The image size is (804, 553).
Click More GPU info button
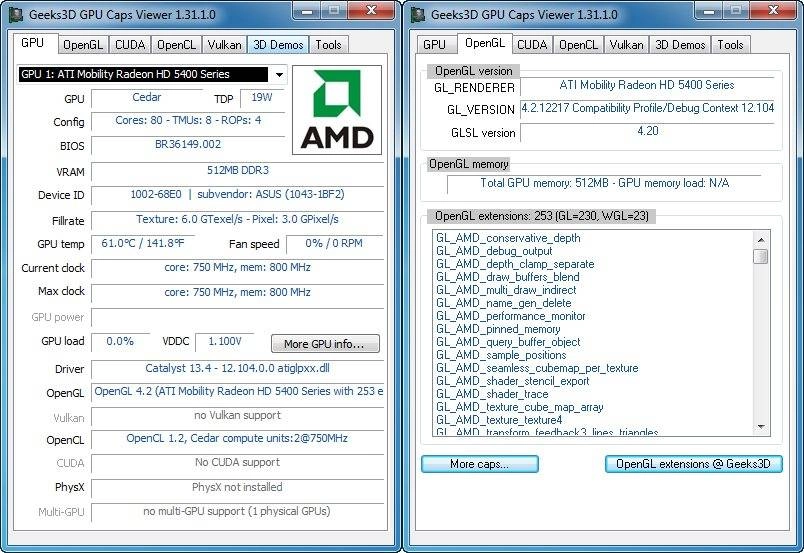coord(325,344)
